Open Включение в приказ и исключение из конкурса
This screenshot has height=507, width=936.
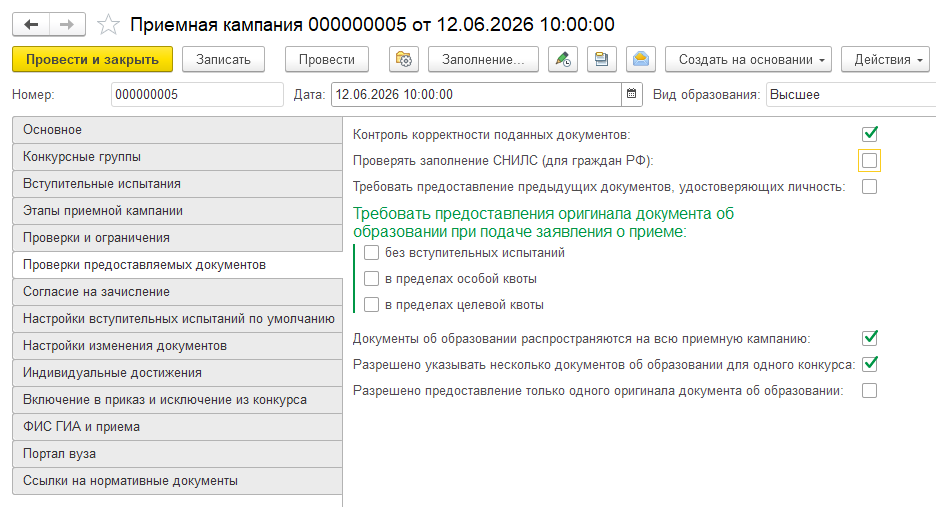point(177,400)
